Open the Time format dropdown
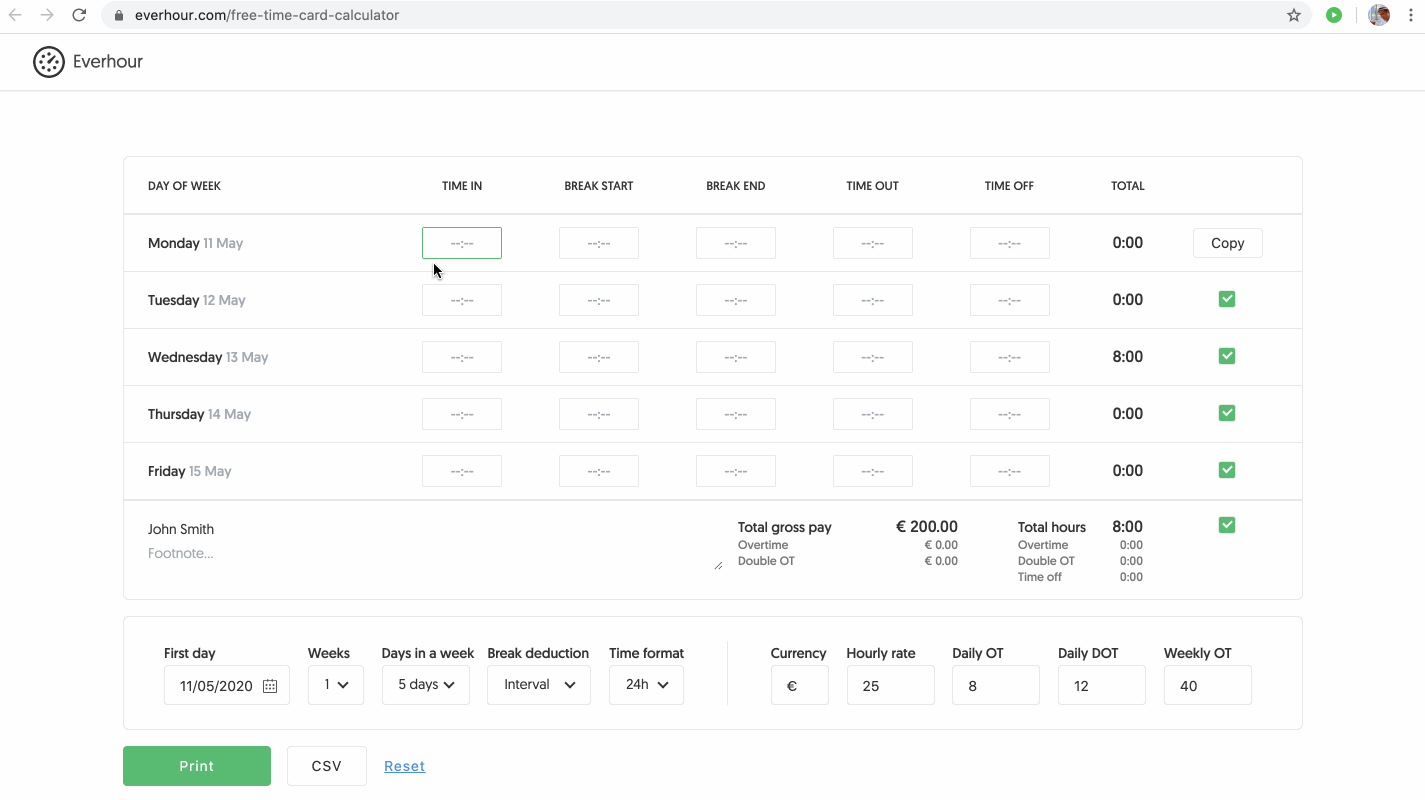This screenshot has width=1425, height=800. coord(646,685)
